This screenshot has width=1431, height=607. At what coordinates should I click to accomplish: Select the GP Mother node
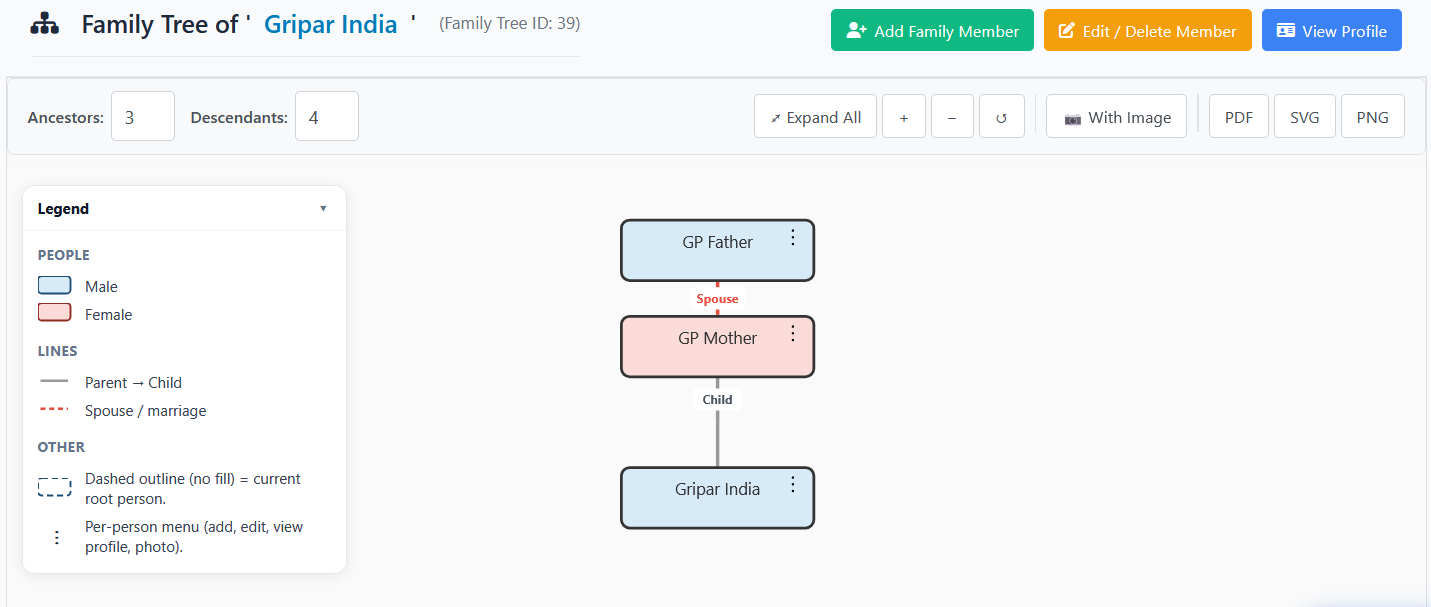coord(717,347)
